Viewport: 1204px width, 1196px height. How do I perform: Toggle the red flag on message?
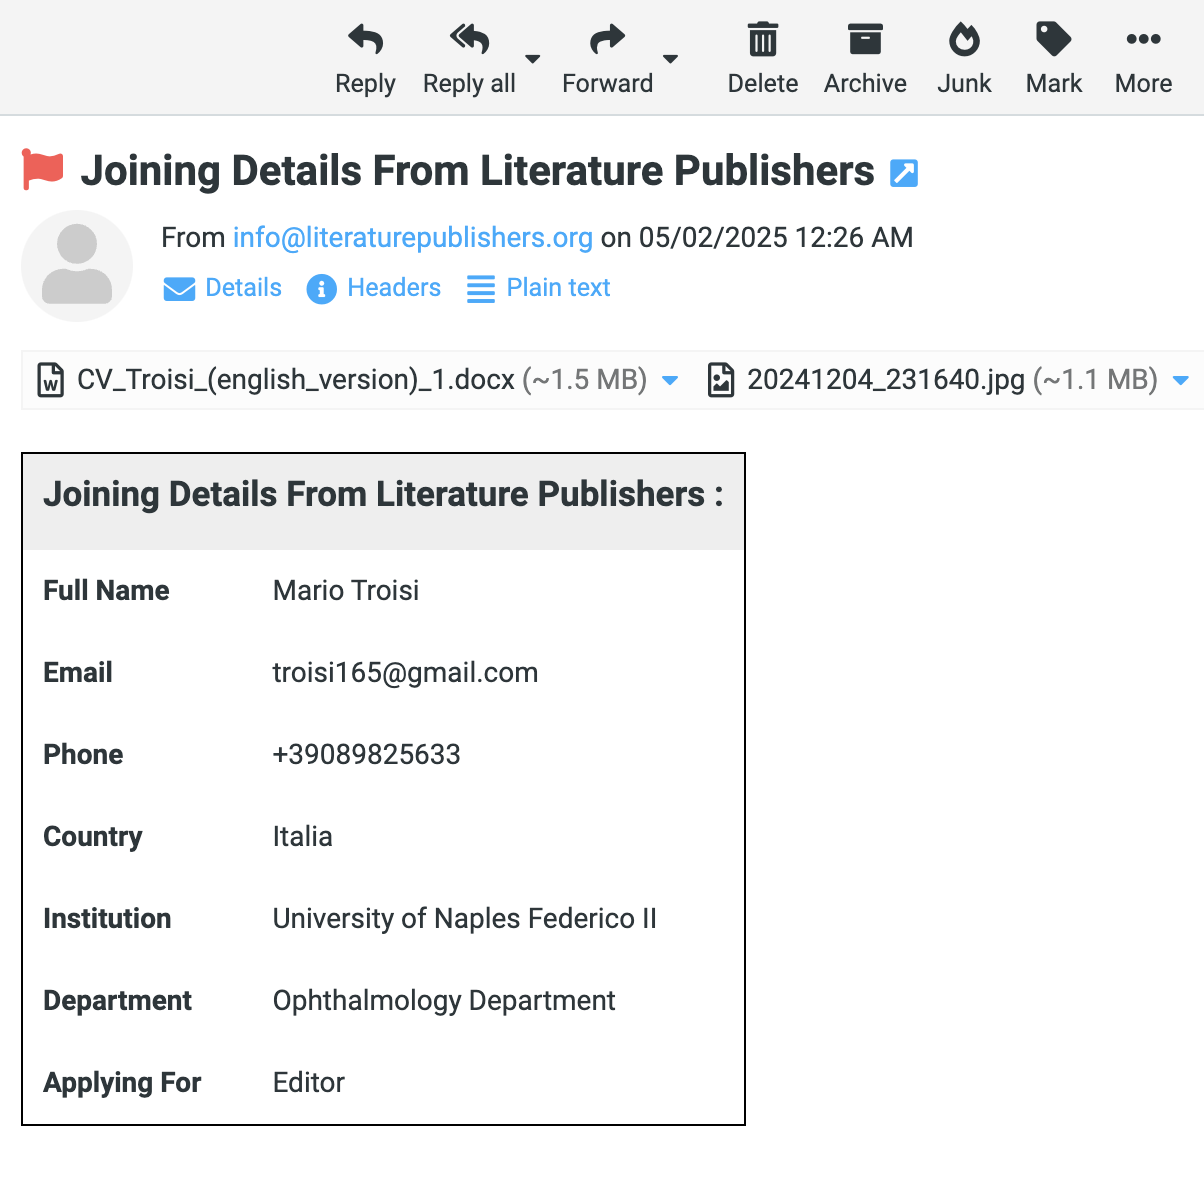point(43,170)
